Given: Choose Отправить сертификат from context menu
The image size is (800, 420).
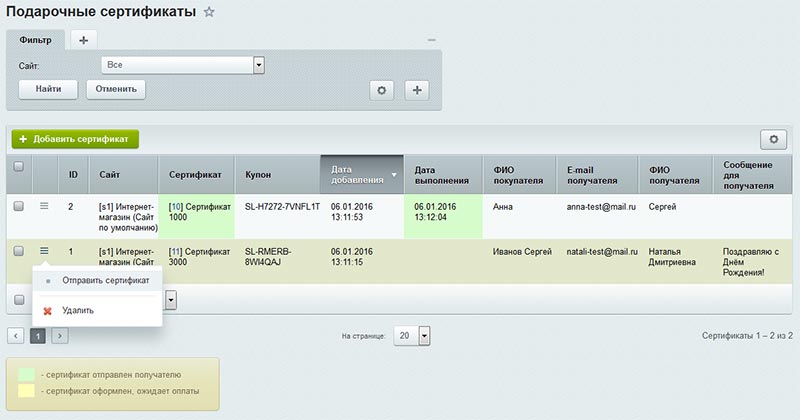Looking at the screenshot, I should pos(105,280).
